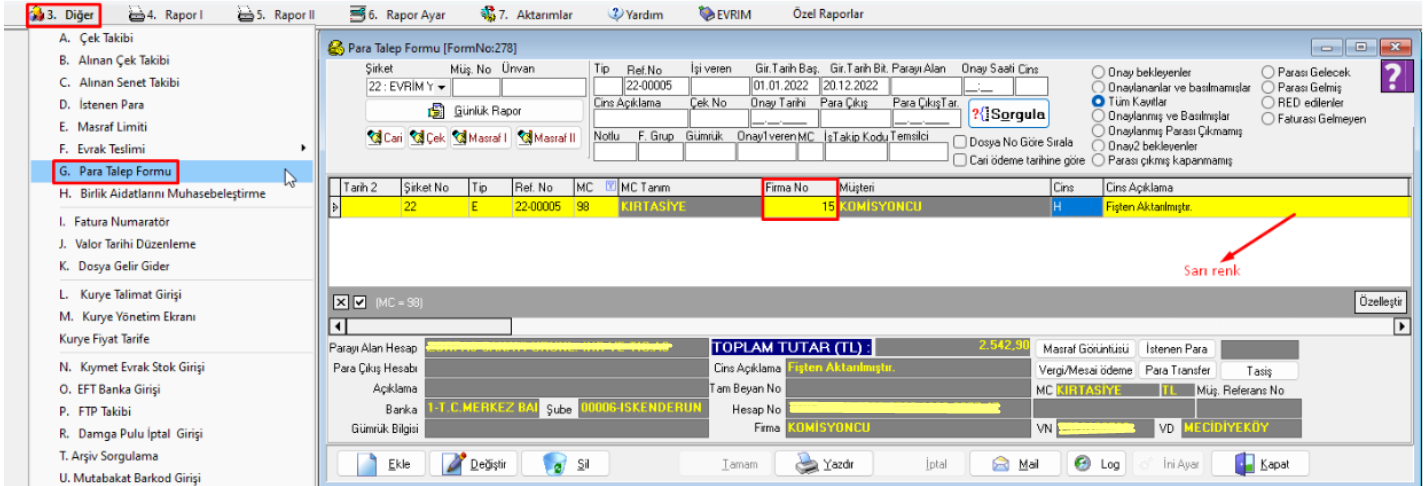Click the Mail button
1427x486 pixels.
tap(1016, 464)
